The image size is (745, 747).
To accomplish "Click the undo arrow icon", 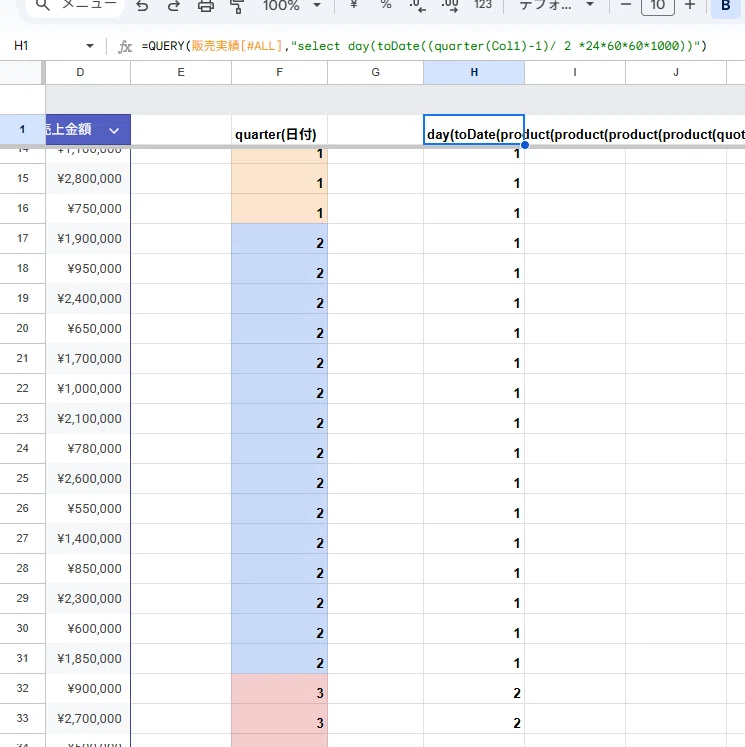I will coord(142,6).
